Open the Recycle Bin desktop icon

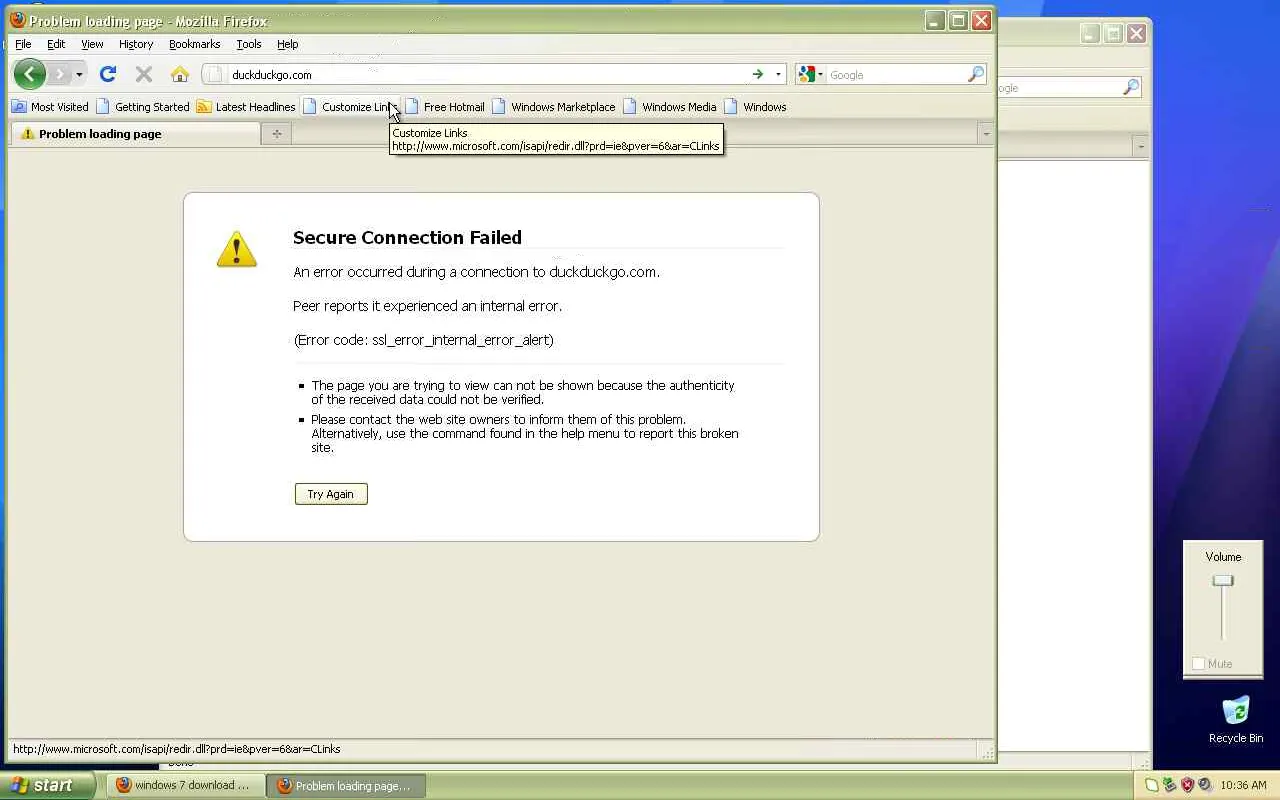[1236, 720]
